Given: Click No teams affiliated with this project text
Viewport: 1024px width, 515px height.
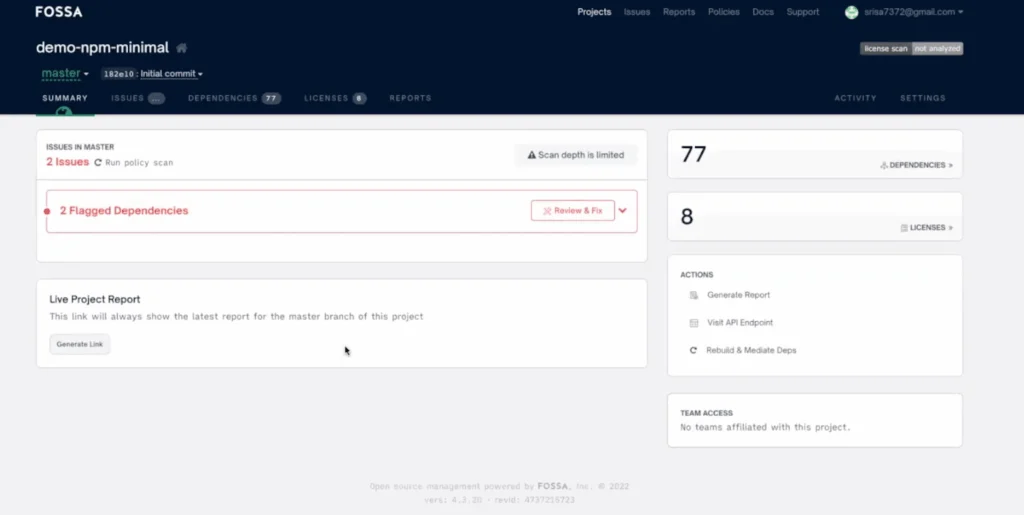Looking at the screenshot, I should point(765,428).
